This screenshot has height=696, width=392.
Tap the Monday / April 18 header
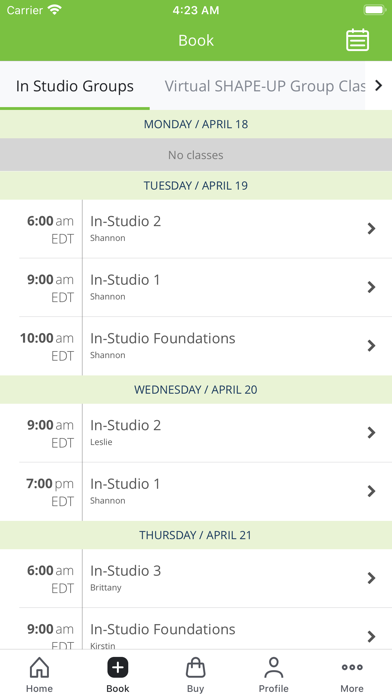196,124
